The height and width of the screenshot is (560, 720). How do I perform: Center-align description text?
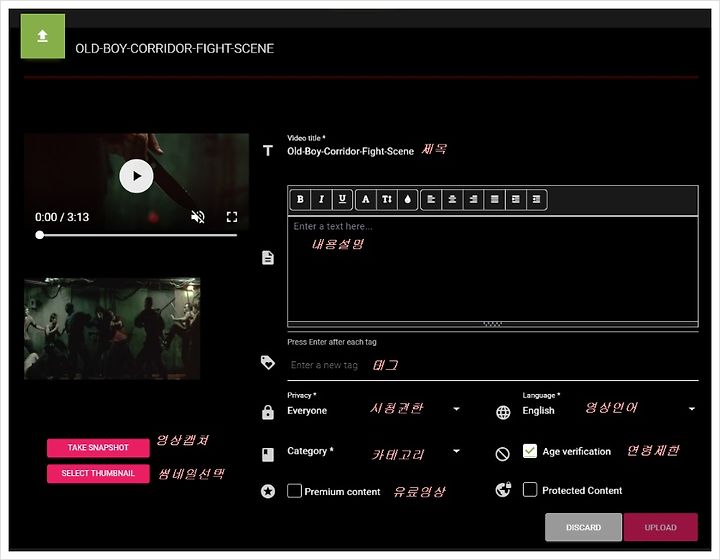click(452, 199)
